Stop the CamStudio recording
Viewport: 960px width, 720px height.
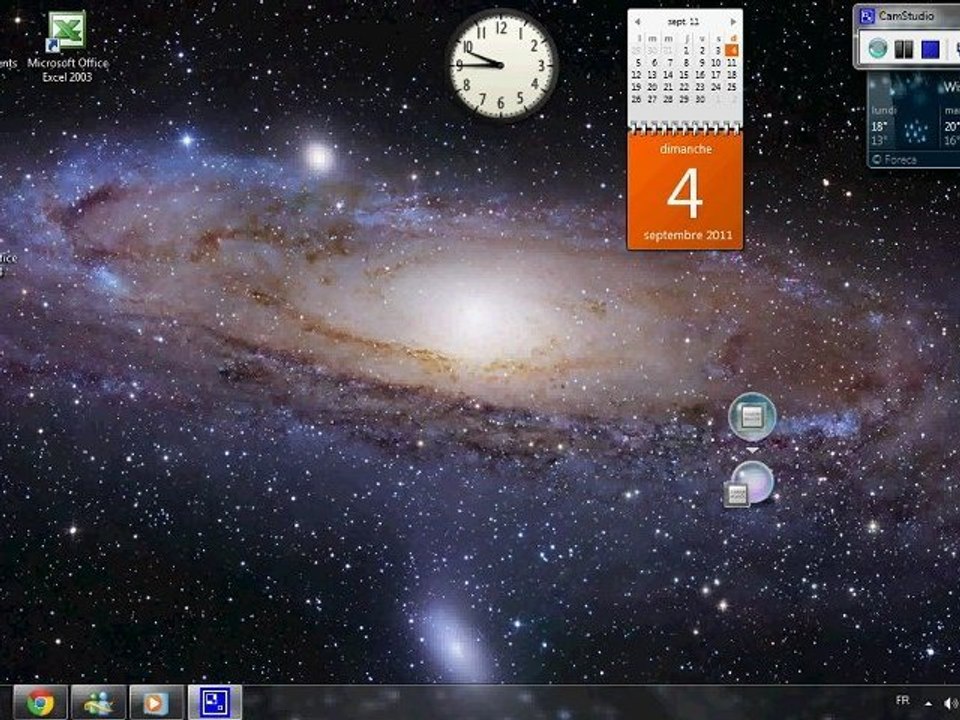tap(930, 49)
